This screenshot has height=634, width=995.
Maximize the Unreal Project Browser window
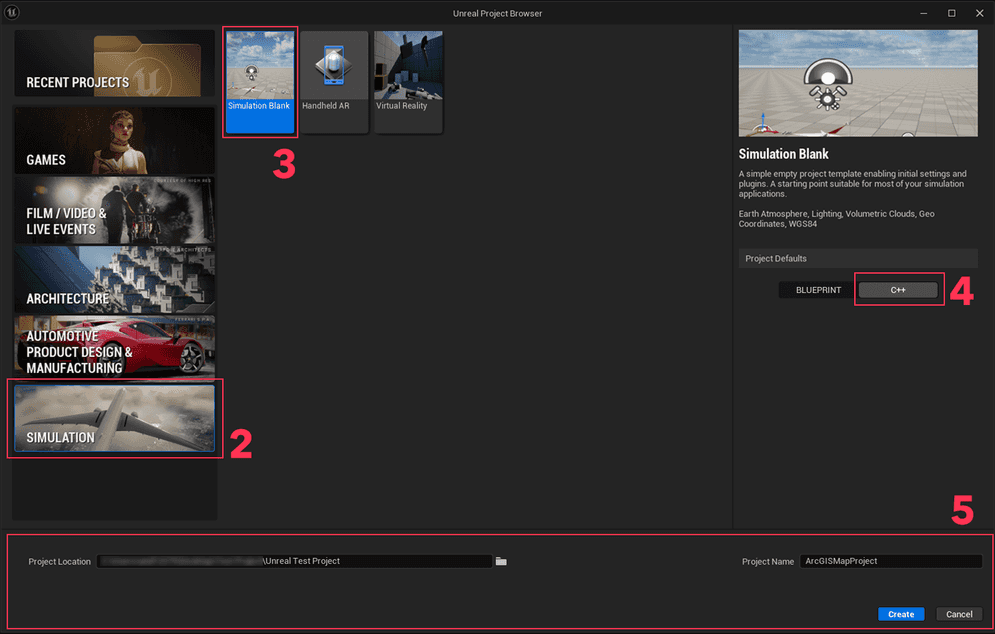click(x=952, y=13)
